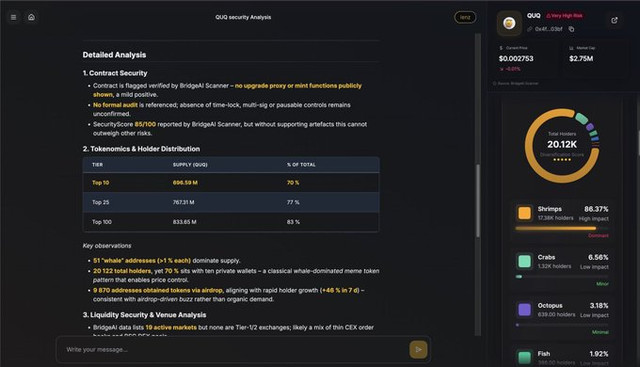Select the Fish tier icon
This screenshot has height=367, width=640.
point(524,357)
